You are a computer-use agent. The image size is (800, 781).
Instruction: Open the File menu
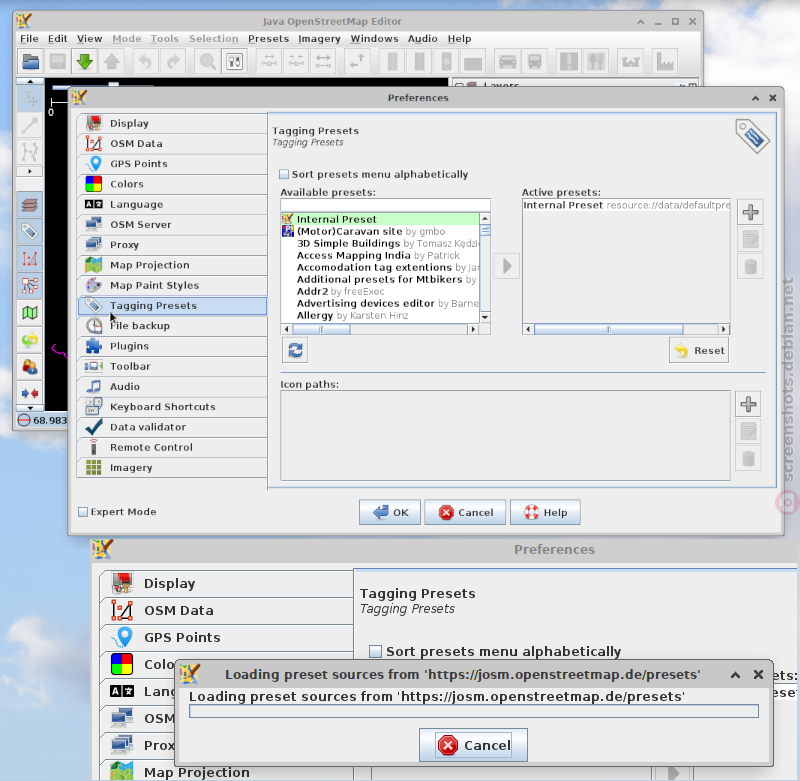29,39
